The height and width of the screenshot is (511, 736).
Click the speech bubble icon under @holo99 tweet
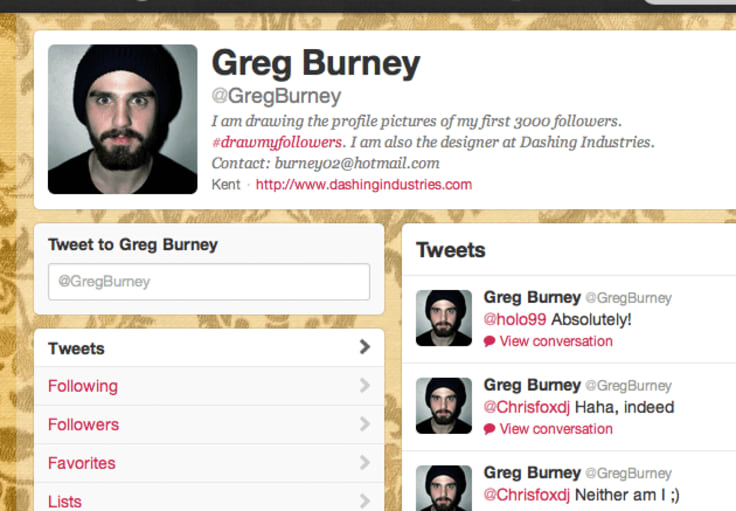(x=489, y=341)
